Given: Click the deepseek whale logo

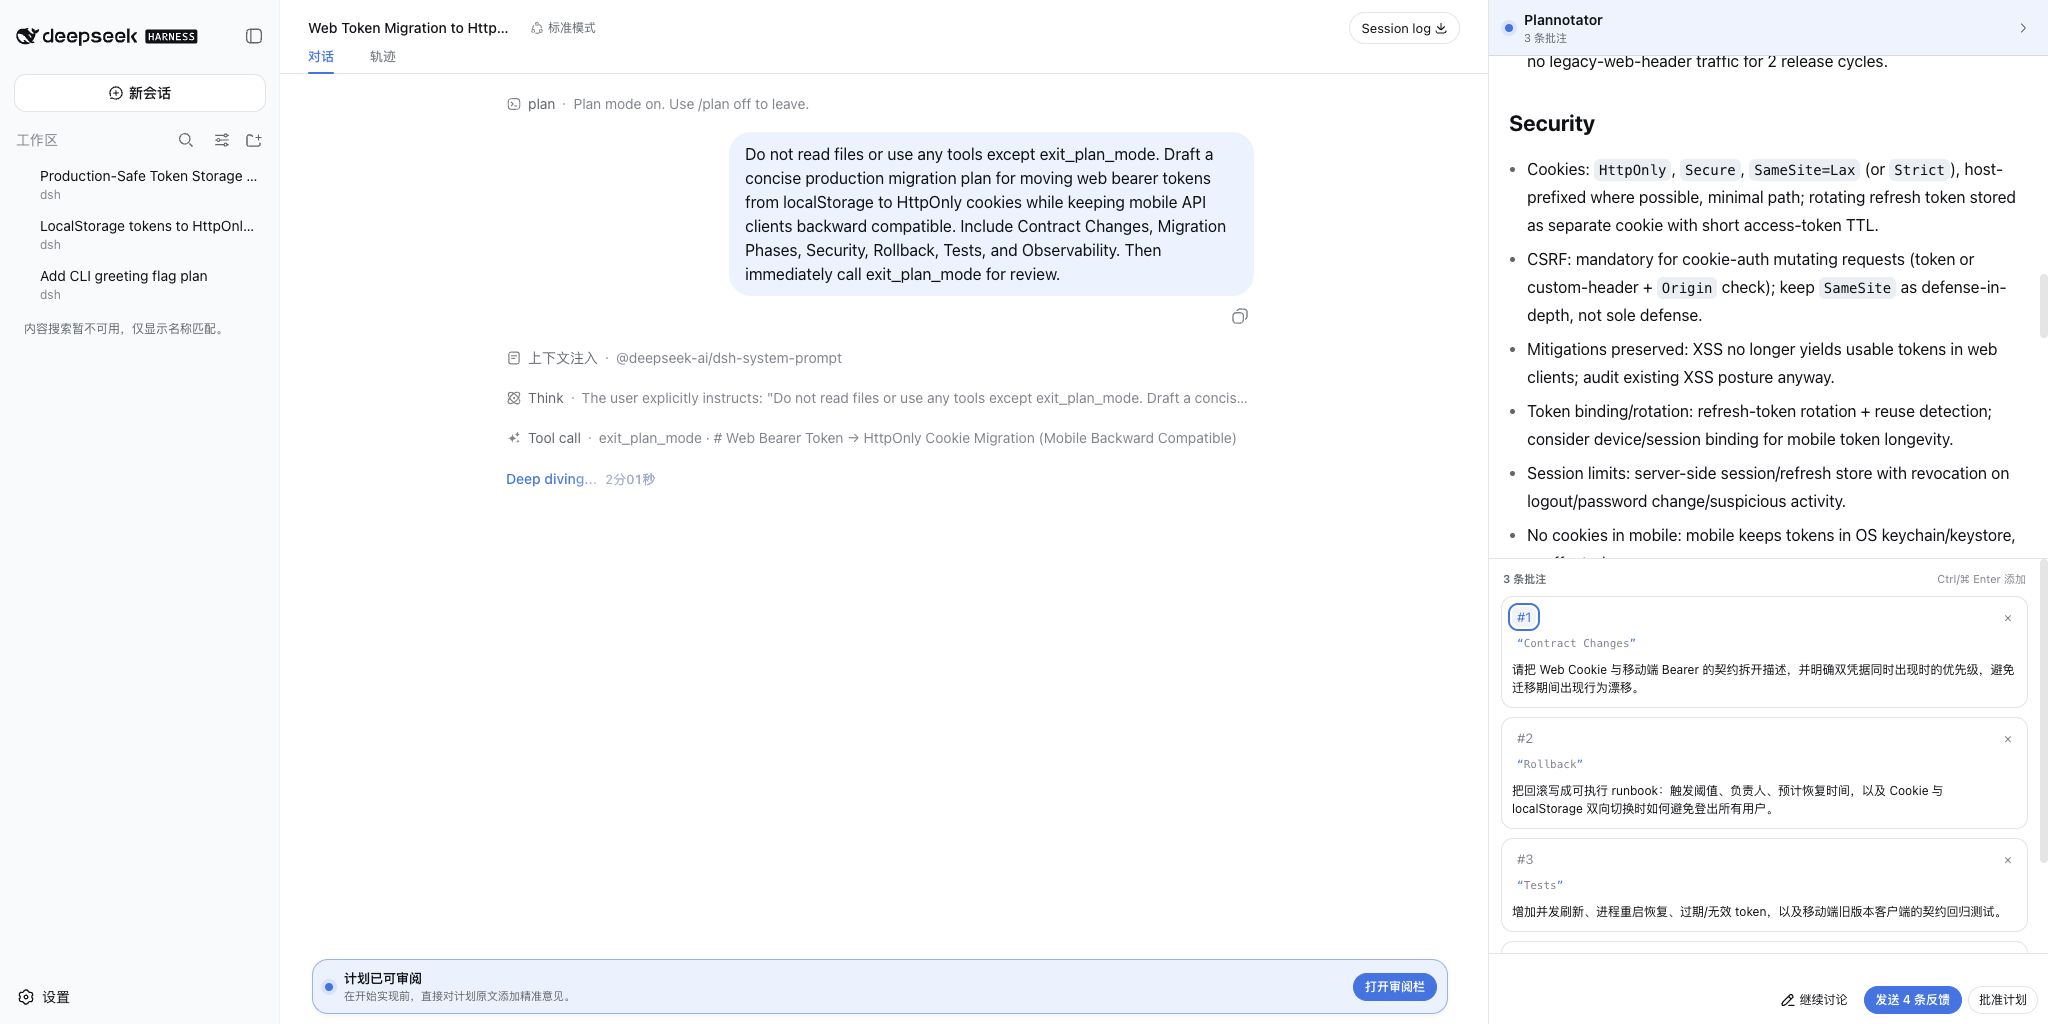Looking at the screenshot, I should point(27,36).
